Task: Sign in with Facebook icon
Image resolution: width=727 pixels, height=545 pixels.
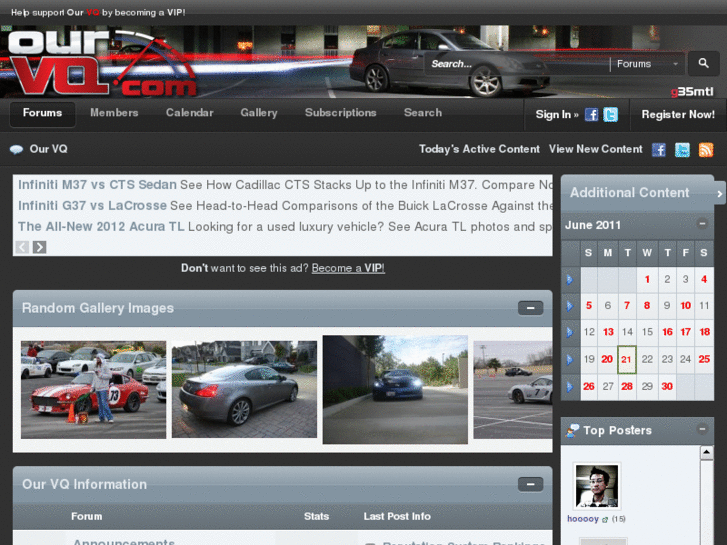Action: click(x=591, y=115)
